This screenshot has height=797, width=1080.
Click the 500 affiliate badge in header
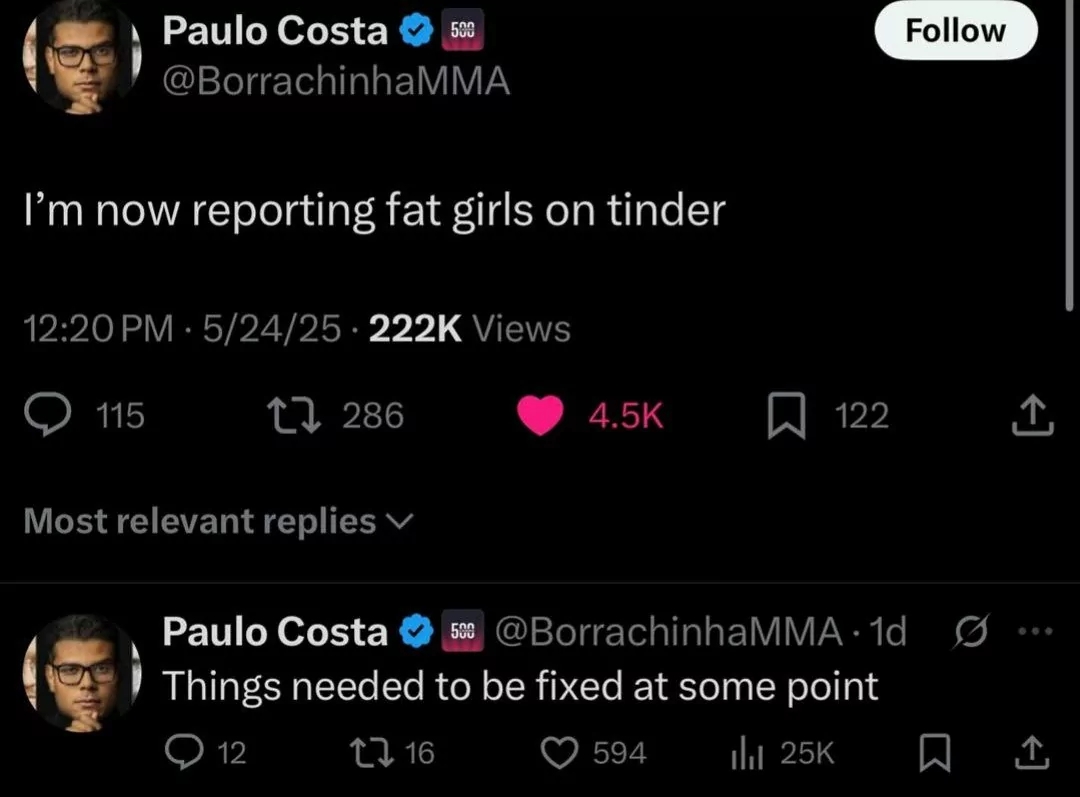[462, 30]
